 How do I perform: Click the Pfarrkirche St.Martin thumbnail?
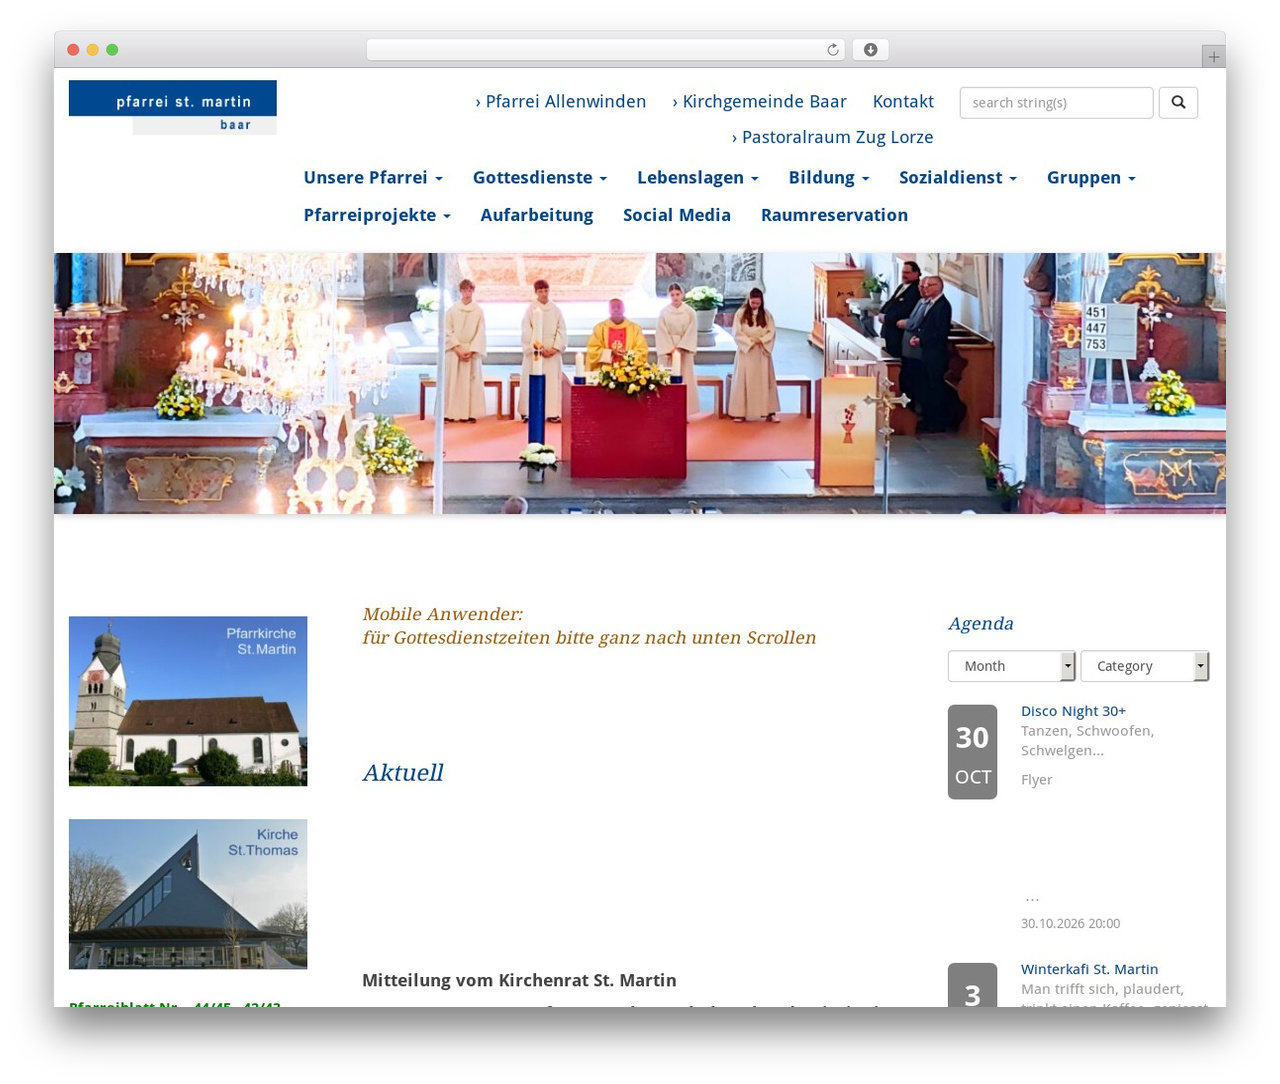(188, 701)
